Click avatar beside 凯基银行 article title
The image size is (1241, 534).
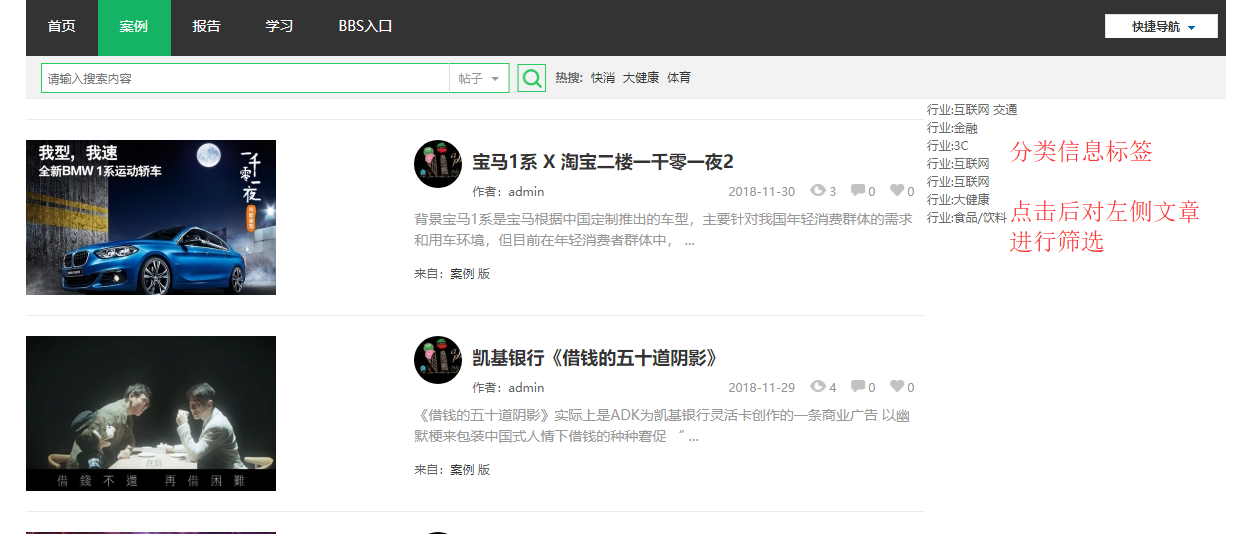point(438,360)
